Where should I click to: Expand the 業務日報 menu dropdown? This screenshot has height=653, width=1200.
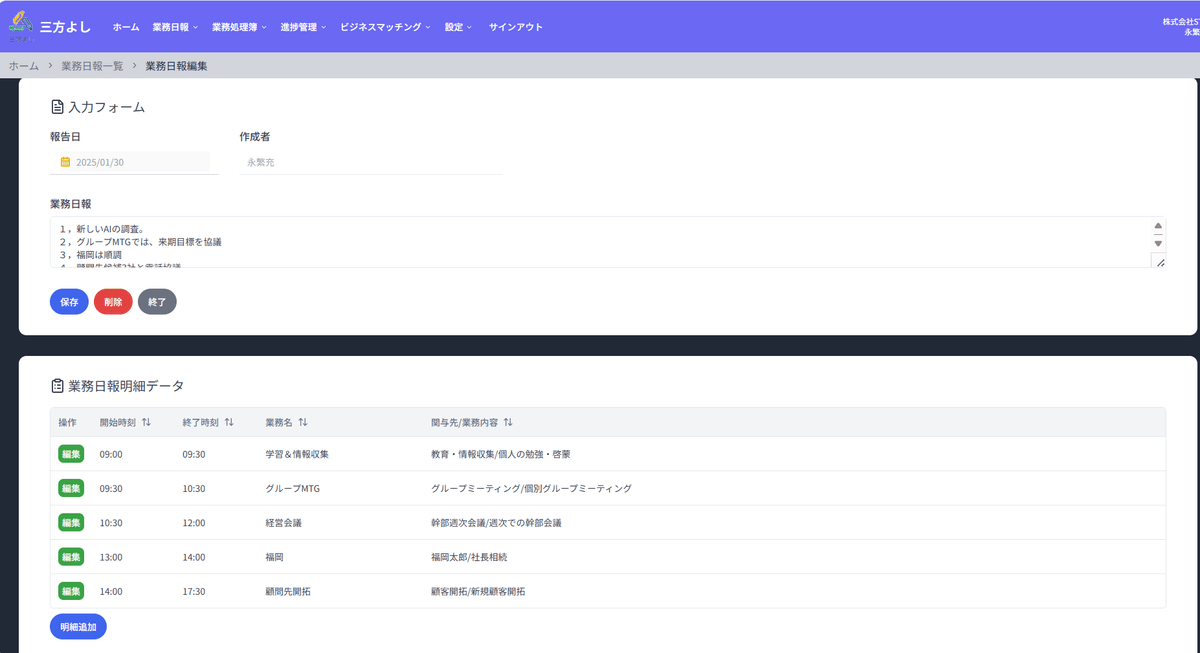pos(175,27)
